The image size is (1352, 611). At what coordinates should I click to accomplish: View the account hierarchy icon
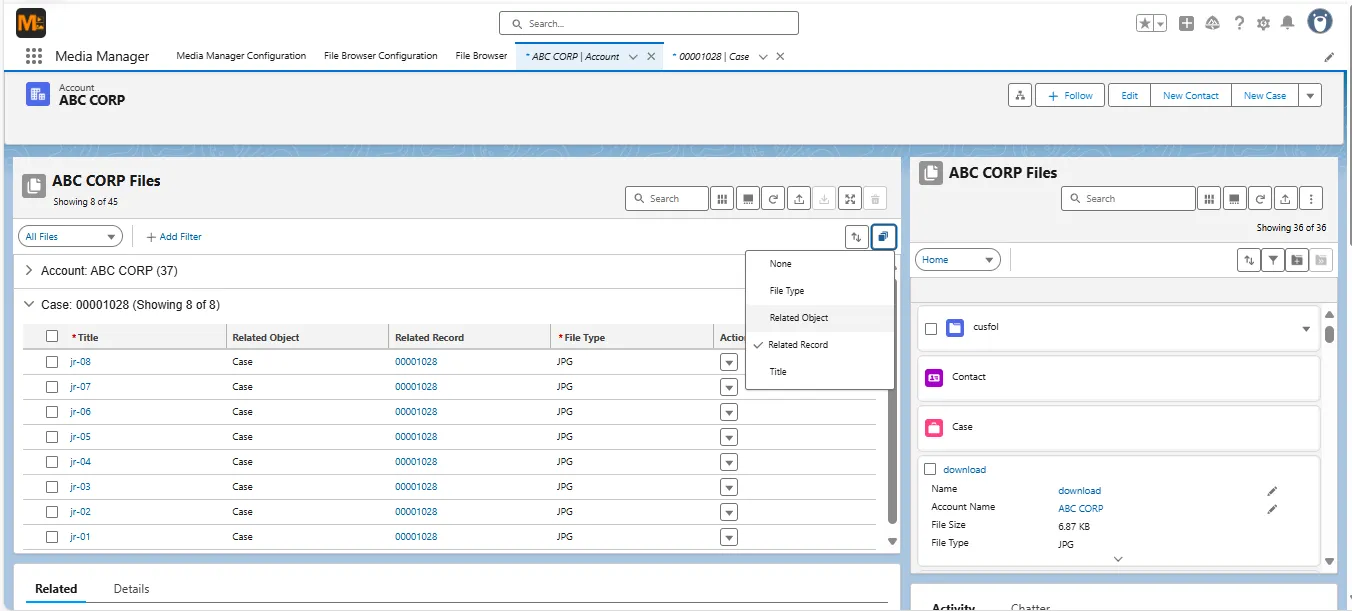pos(1020,95)
